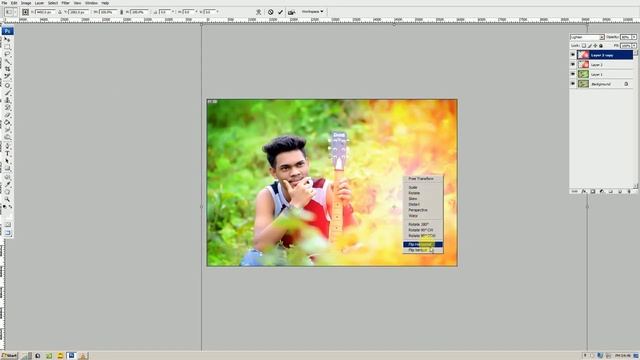The image size is (640, 360).
Task: Select the Zoom tool
Action: tap(7, 199)
